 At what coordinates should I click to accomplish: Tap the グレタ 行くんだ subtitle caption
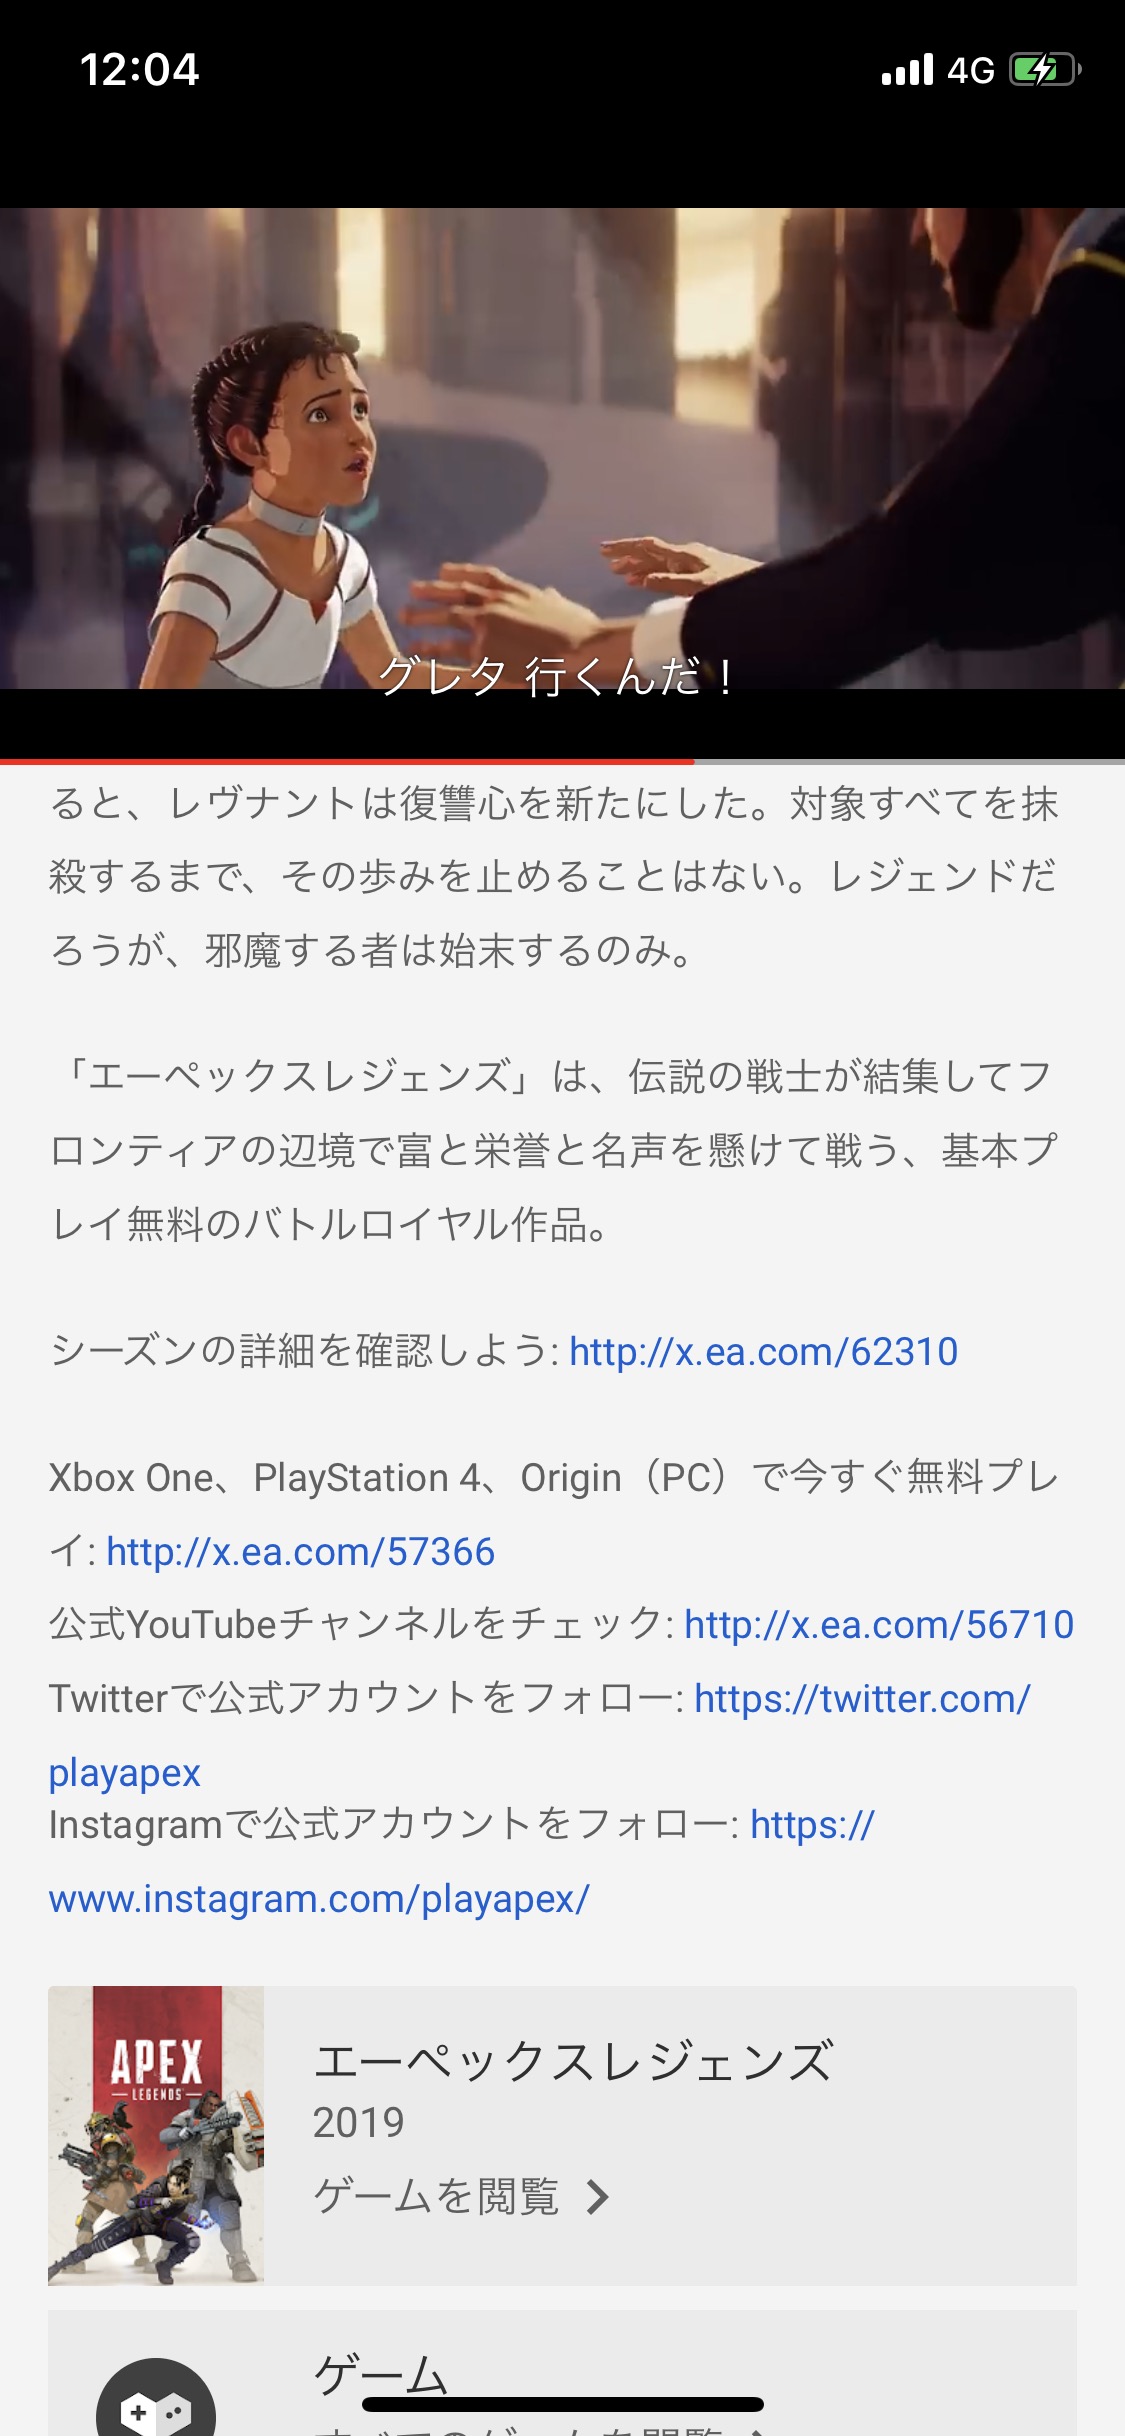[556, 677]
